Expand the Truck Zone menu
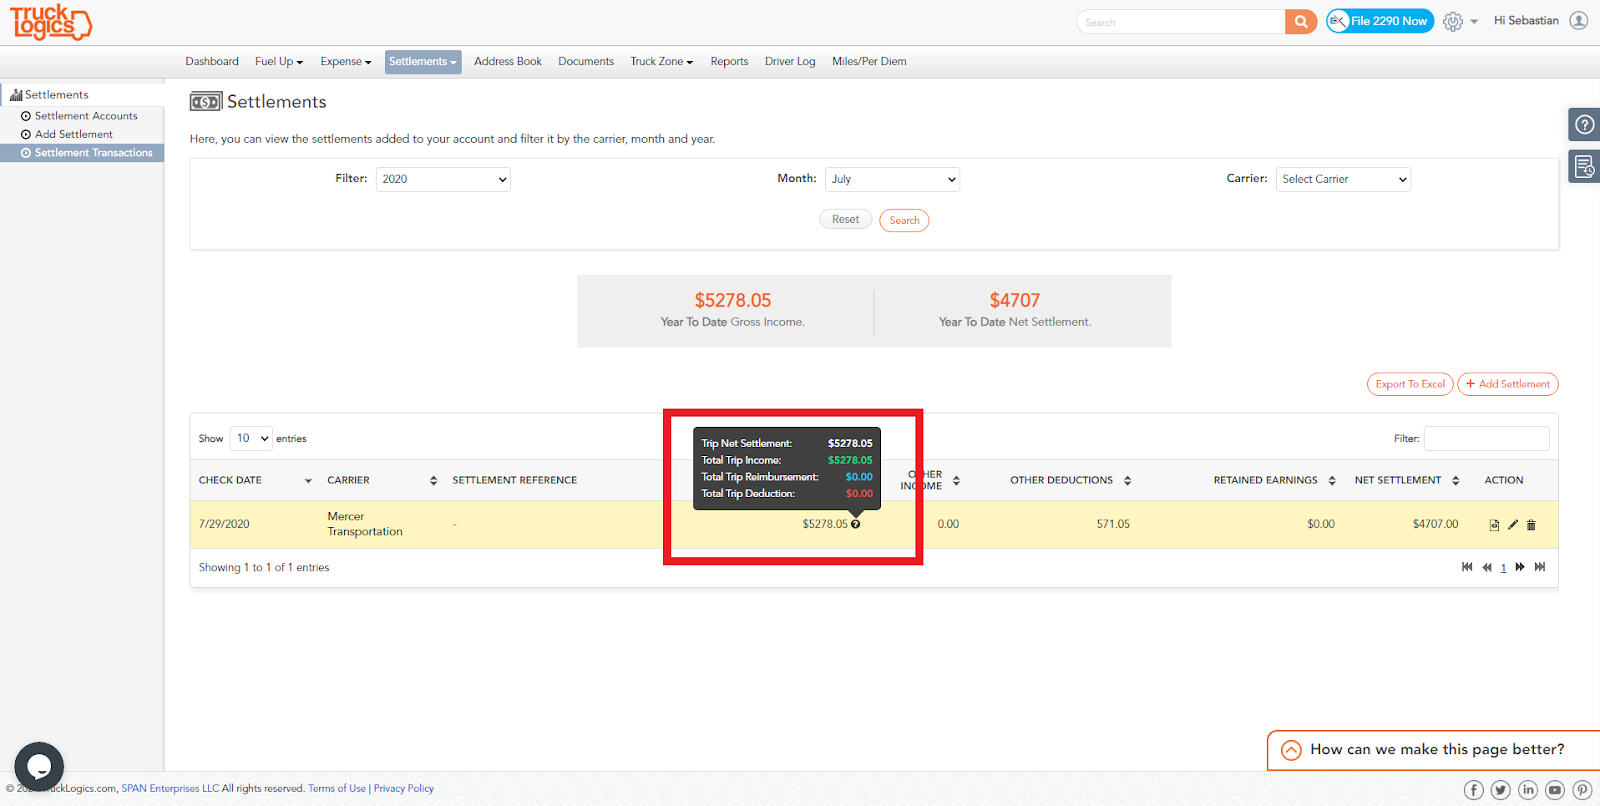1600x806 pixels. tap(662, 62)
